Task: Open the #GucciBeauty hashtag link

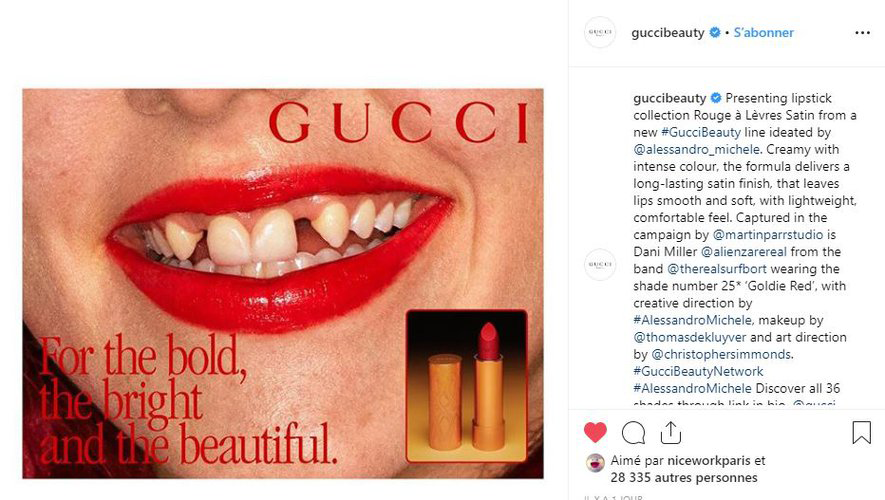Action: (x=700, y=133)
